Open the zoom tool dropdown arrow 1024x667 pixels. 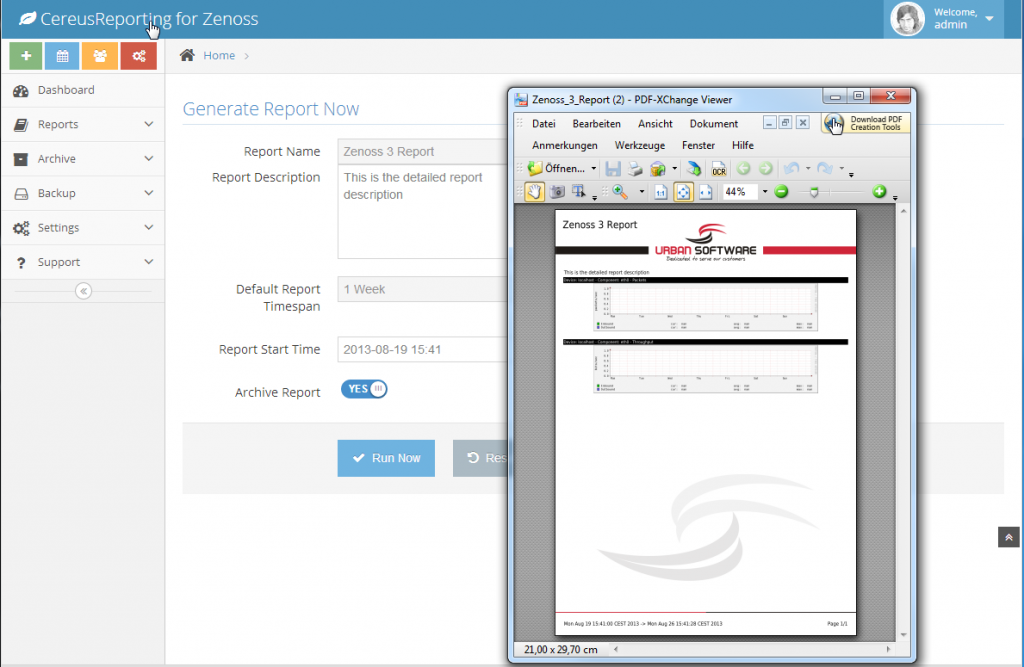click(x=641, y=192)
